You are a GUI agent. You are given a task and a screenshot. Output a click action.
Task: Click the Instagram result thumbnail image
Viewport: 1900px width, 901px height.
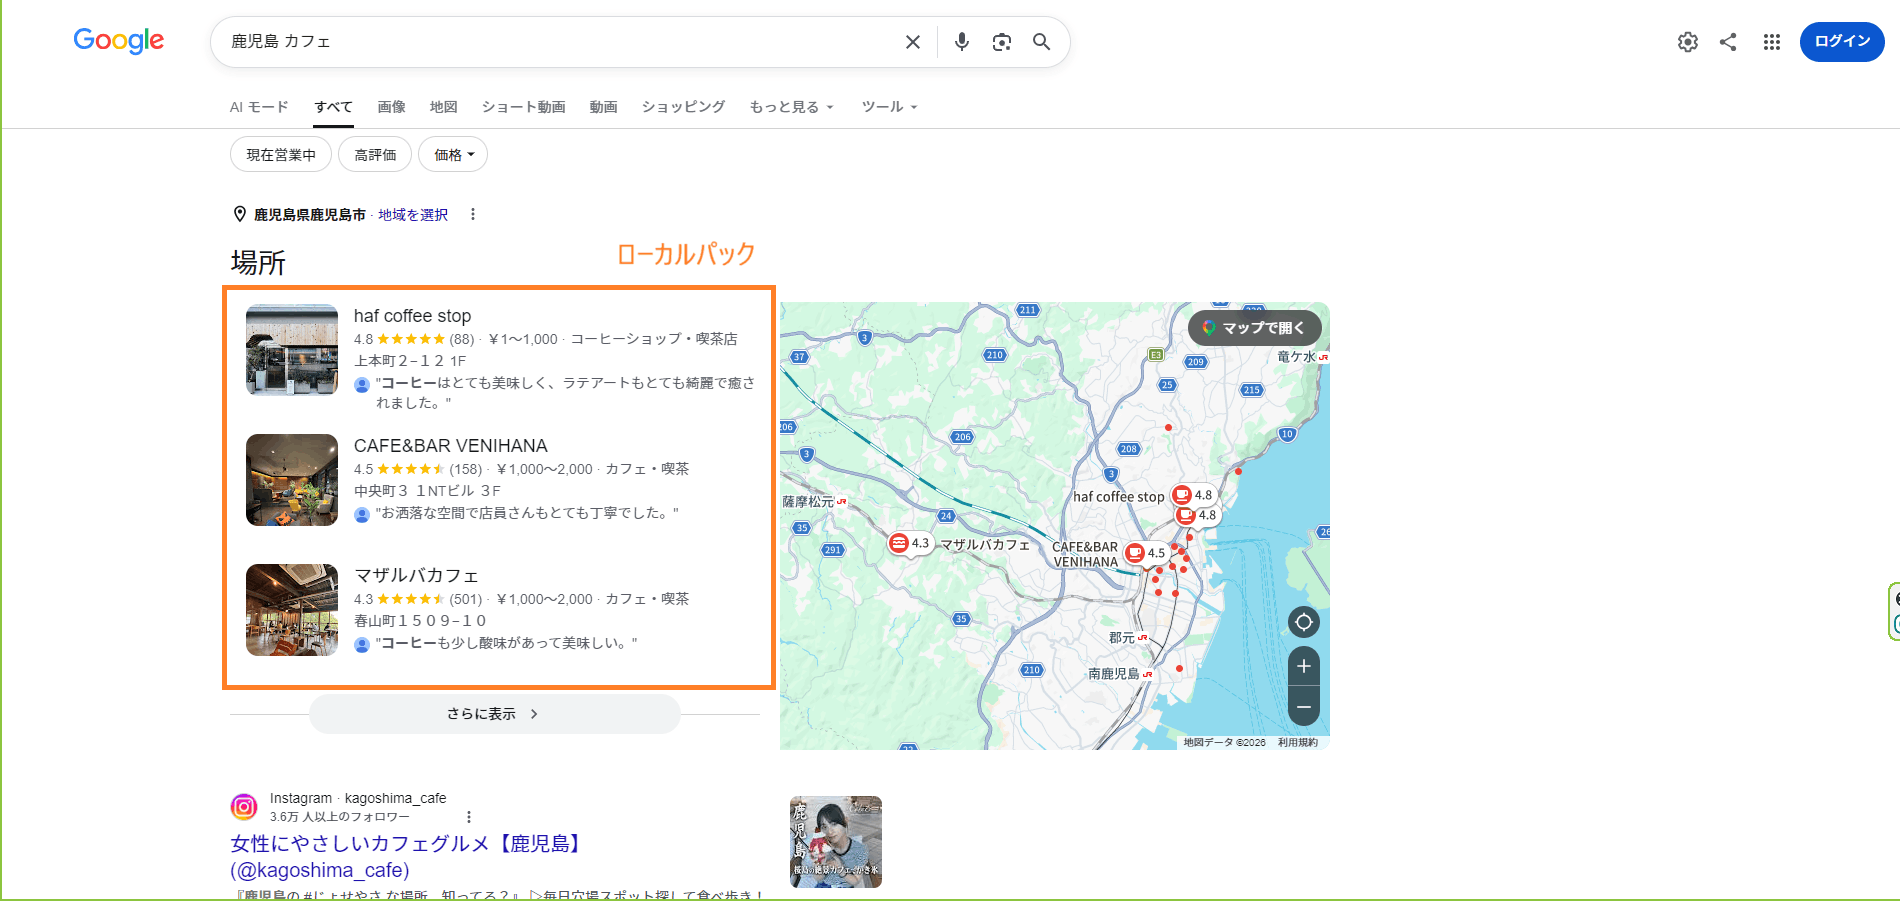point(836,842)
